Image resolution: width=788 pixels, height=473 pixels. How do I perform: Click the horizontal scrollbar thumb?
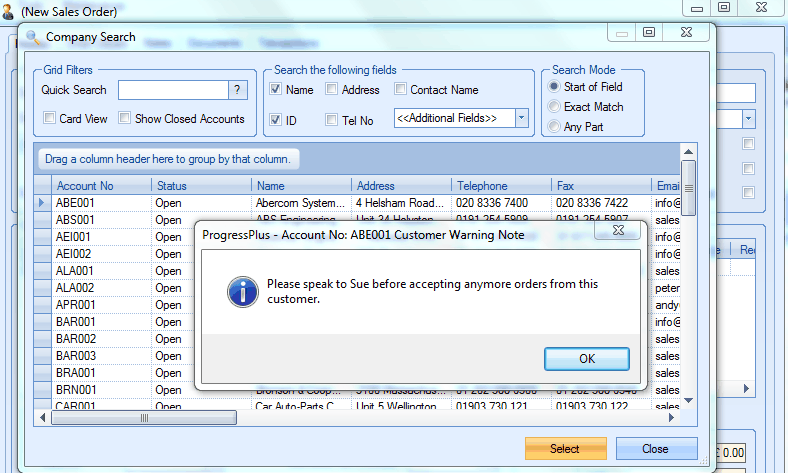[144, 418]
